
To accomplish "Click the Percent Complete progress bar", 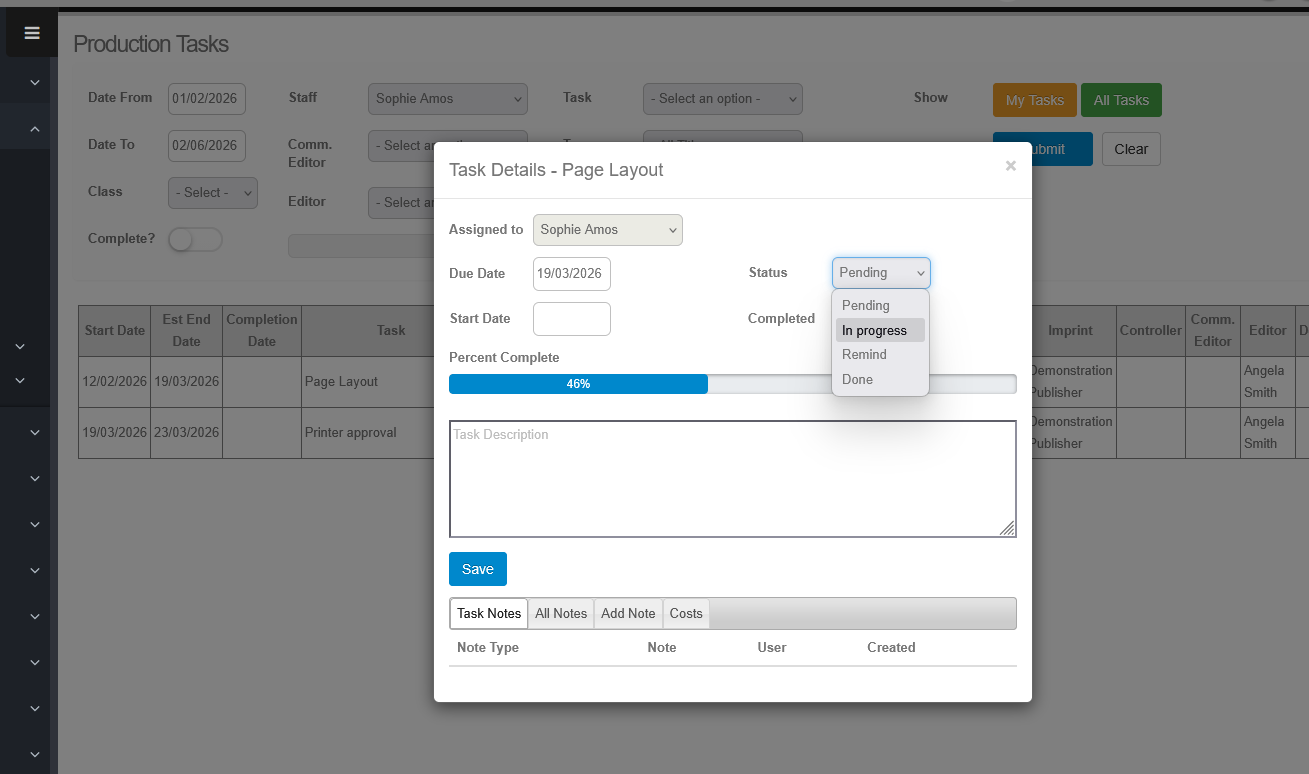I will coord(732,384).
